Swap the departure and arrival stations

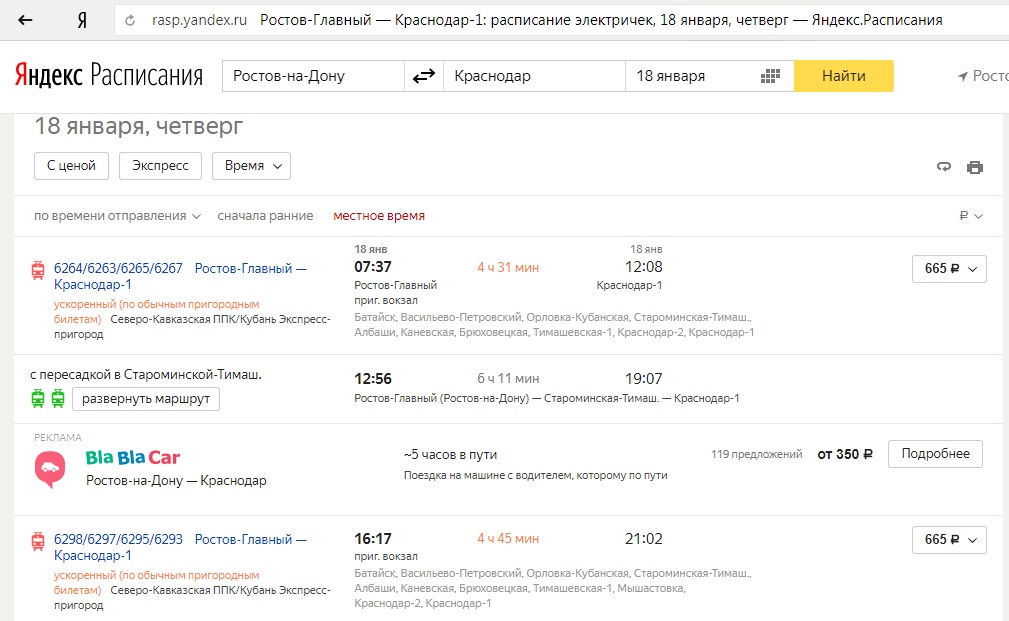tap(424, 76)
